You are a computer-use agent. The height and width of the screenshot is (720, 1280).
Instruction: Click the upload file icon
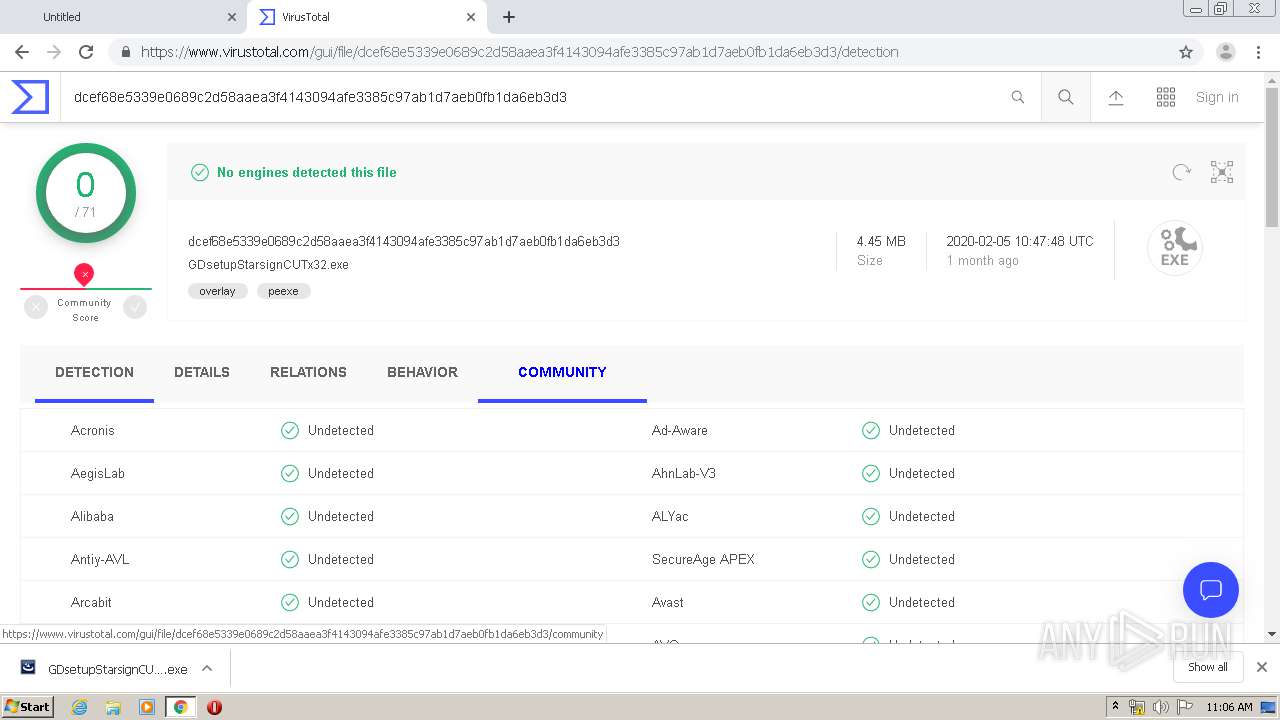click(x=1116, y=97)
